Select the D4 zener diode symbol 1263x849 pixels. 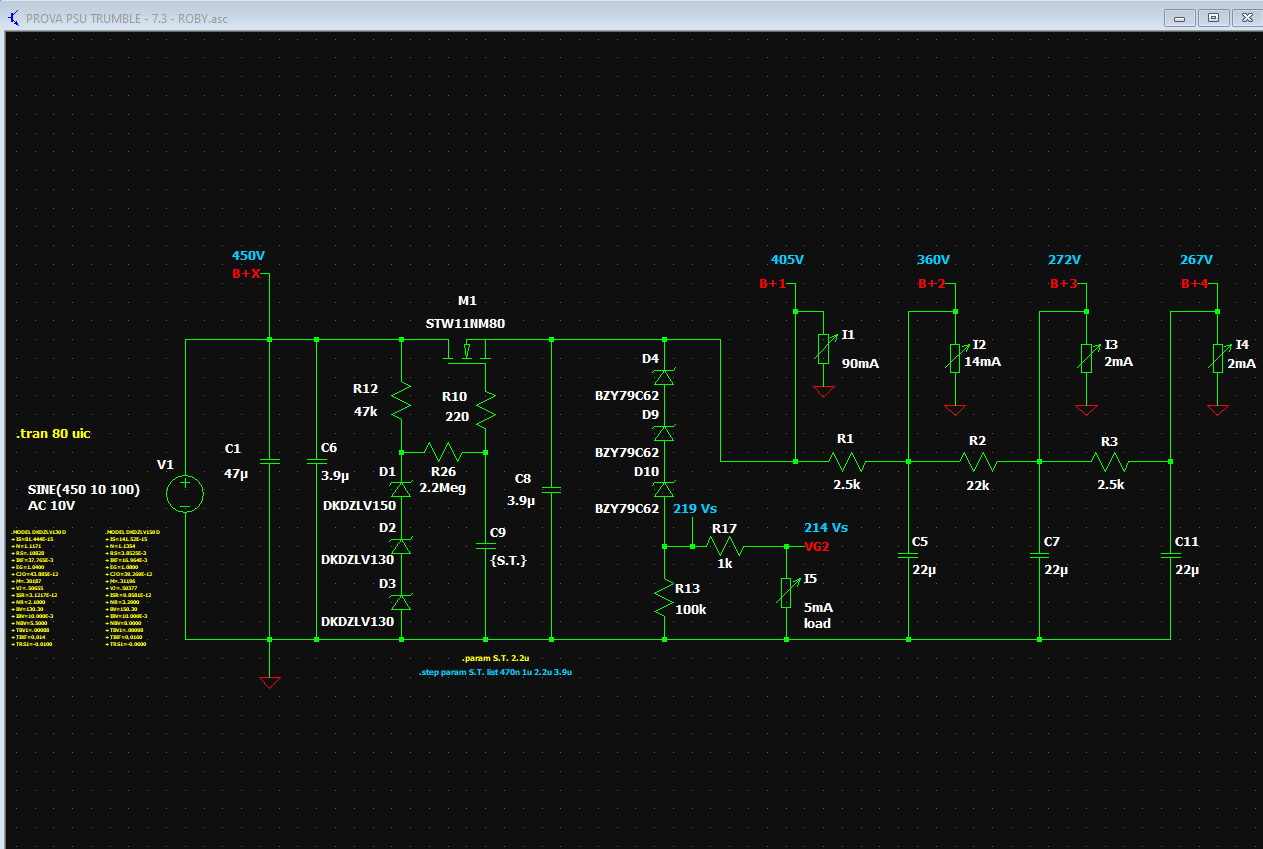point(664,376)
